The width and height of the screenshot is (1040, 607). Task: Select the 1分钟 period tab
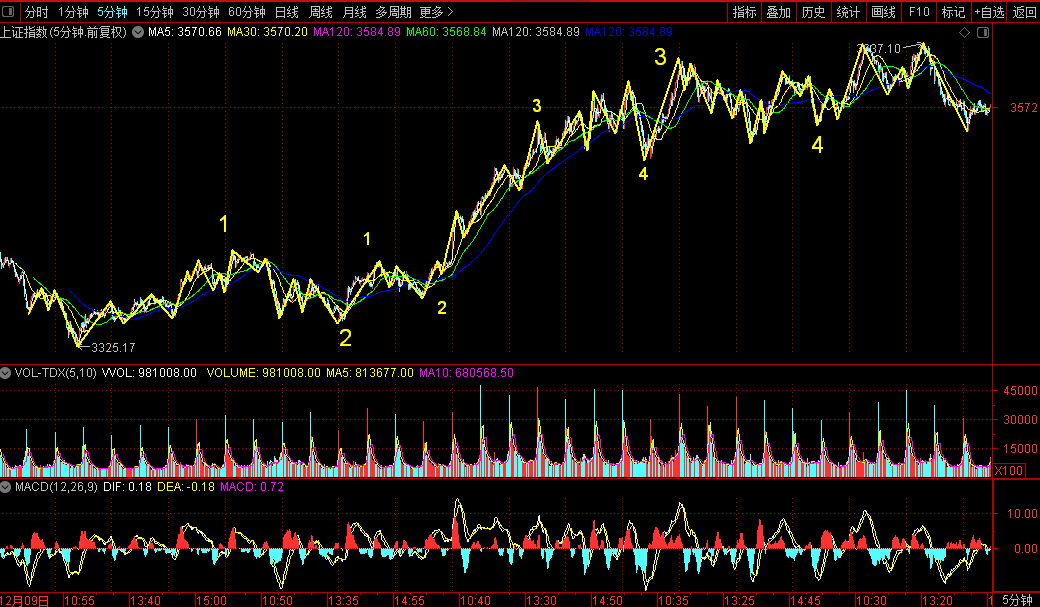pos(73,12)
